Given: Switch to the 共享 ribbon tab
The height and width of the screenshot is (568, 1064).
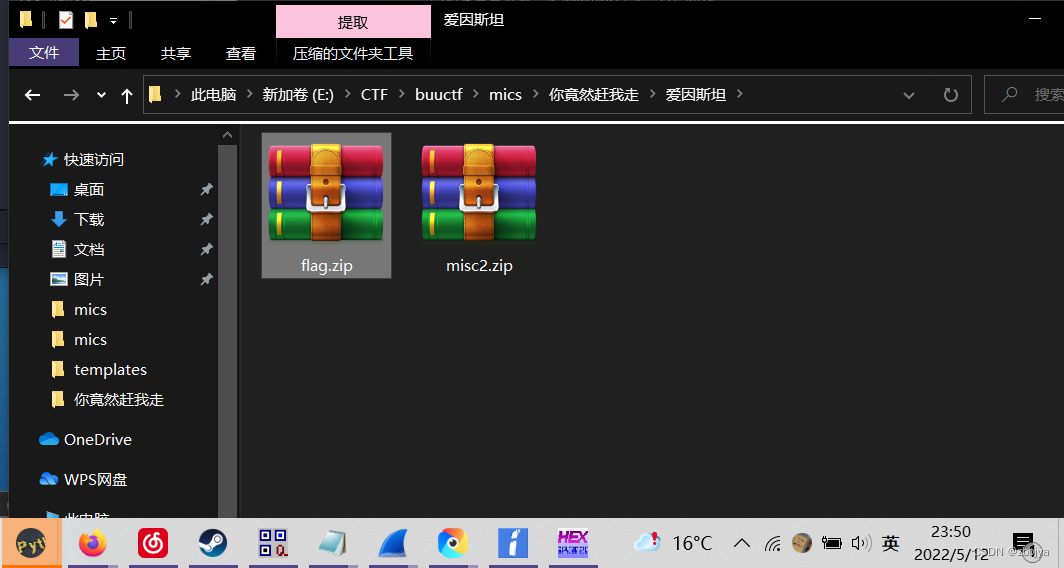Looking at the screenshot, I should click(176, 53).
